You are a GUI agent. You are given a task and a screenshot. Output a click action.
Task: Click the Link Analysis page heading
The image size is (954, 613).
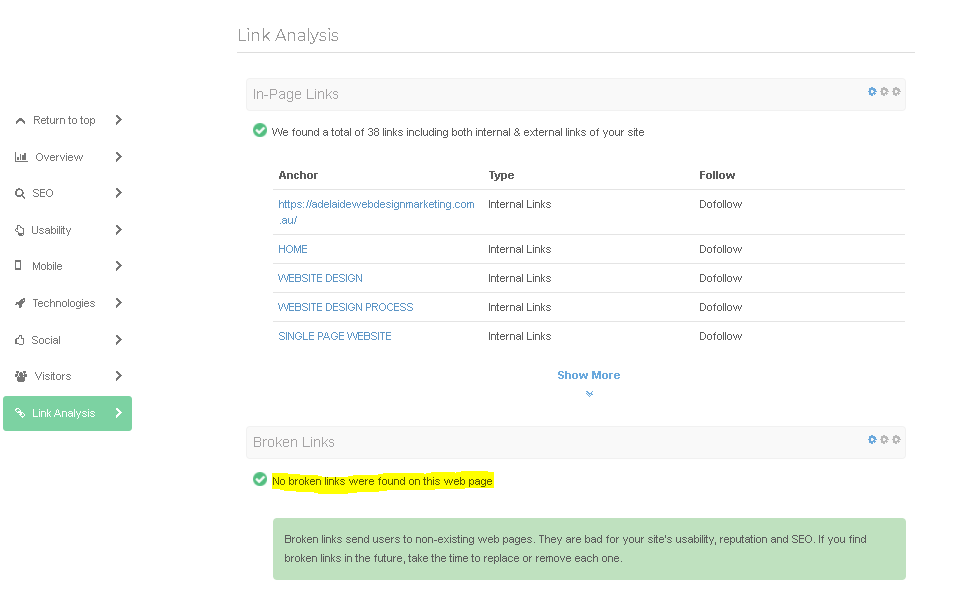288,35
